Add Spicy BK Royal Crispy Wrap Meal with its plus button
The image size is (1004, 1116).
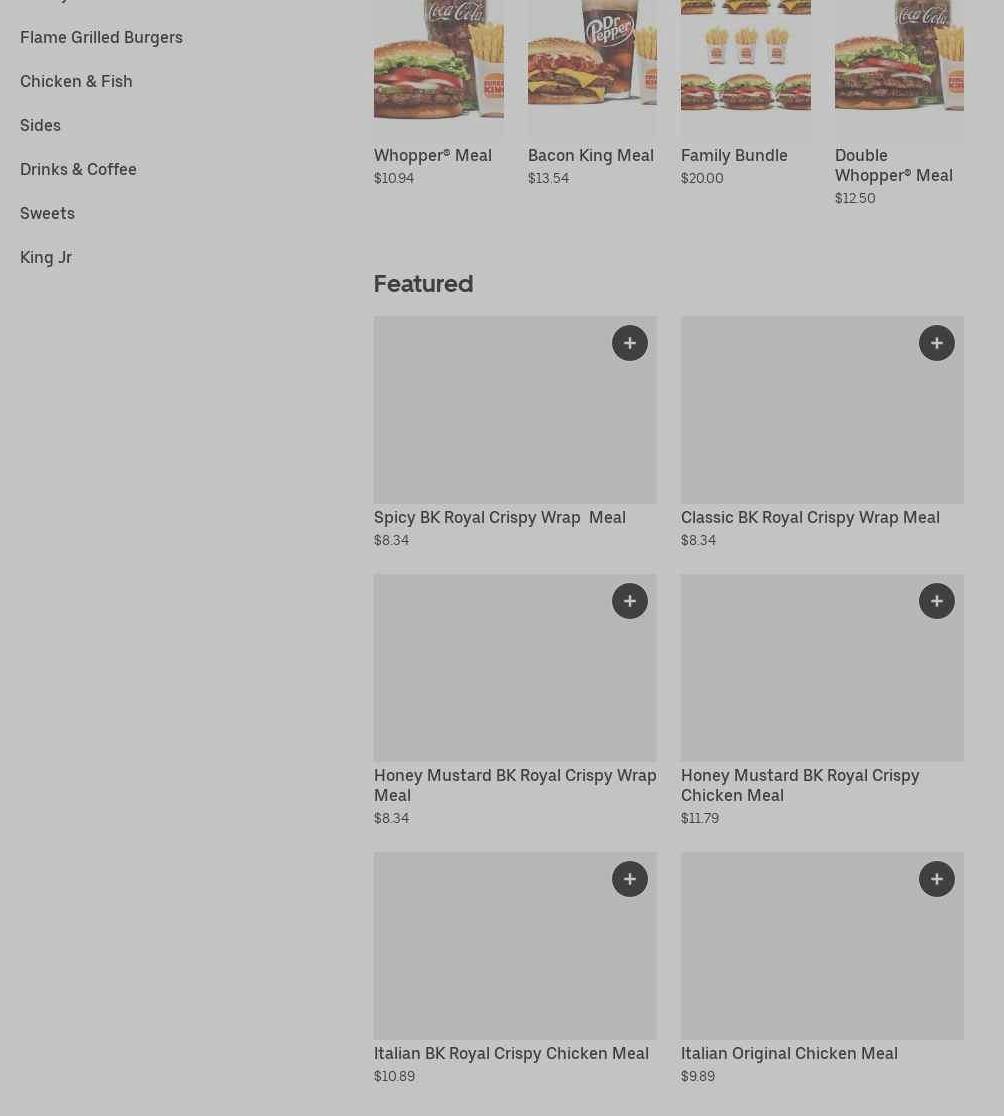coord(630,343)
